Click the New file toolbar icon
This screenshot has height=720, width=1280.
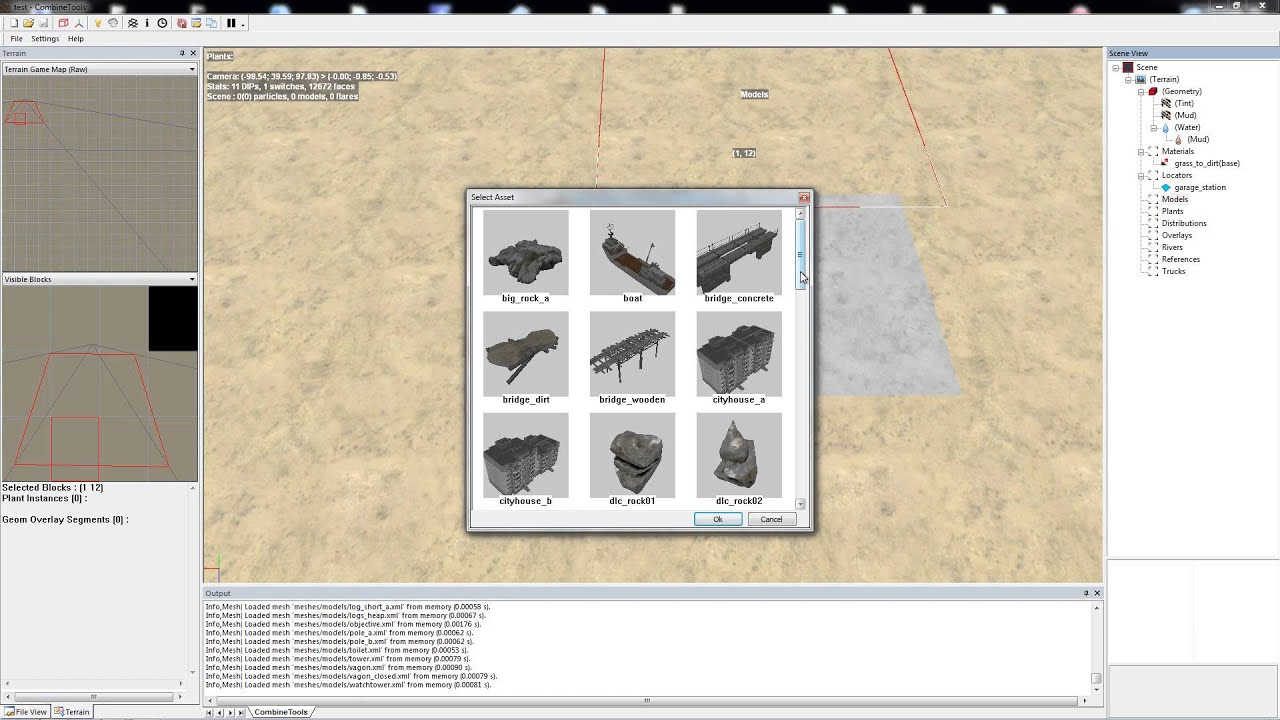point(14,23)
